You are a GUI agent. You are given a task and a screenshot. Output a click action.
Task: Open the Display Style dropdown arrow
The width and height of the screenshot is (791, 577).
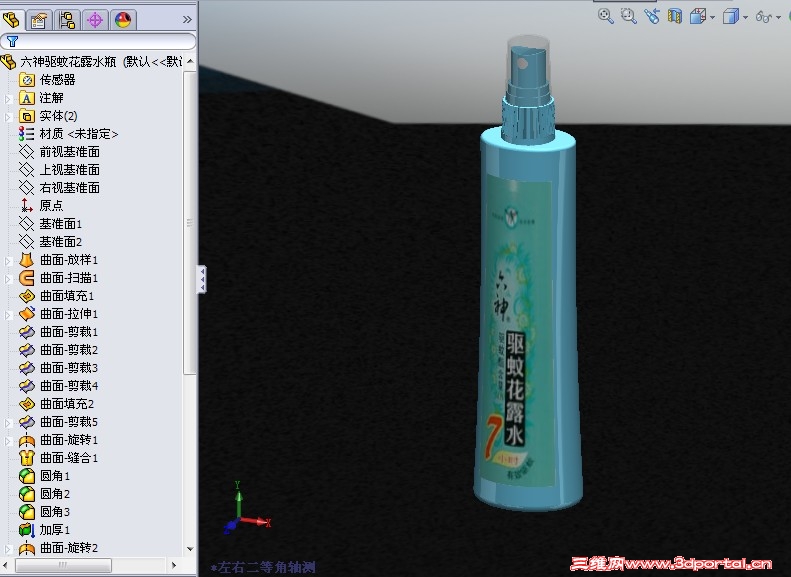(746, 17)
